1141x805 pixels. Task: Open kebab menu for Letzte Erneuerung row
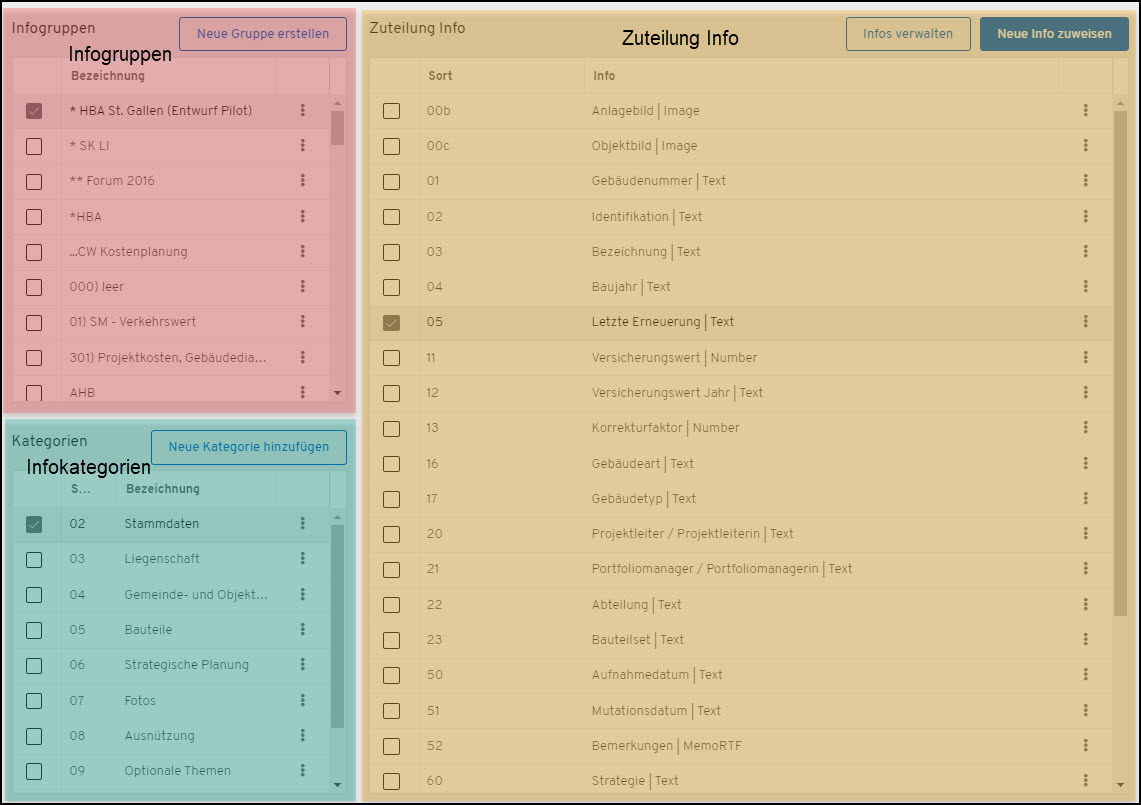tap(1085, 322)
